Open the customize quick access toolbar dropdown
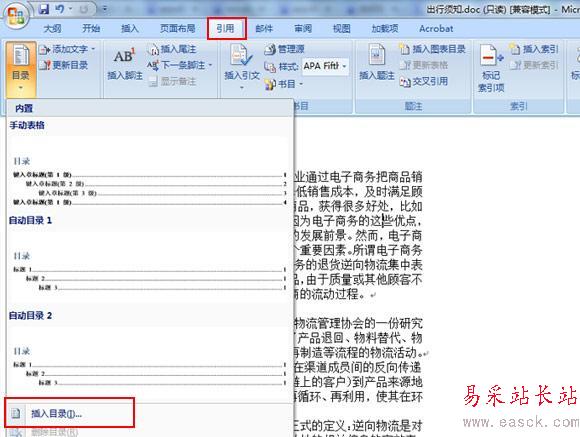The width and height of the screenshot is (580, 437). [105, 9]
